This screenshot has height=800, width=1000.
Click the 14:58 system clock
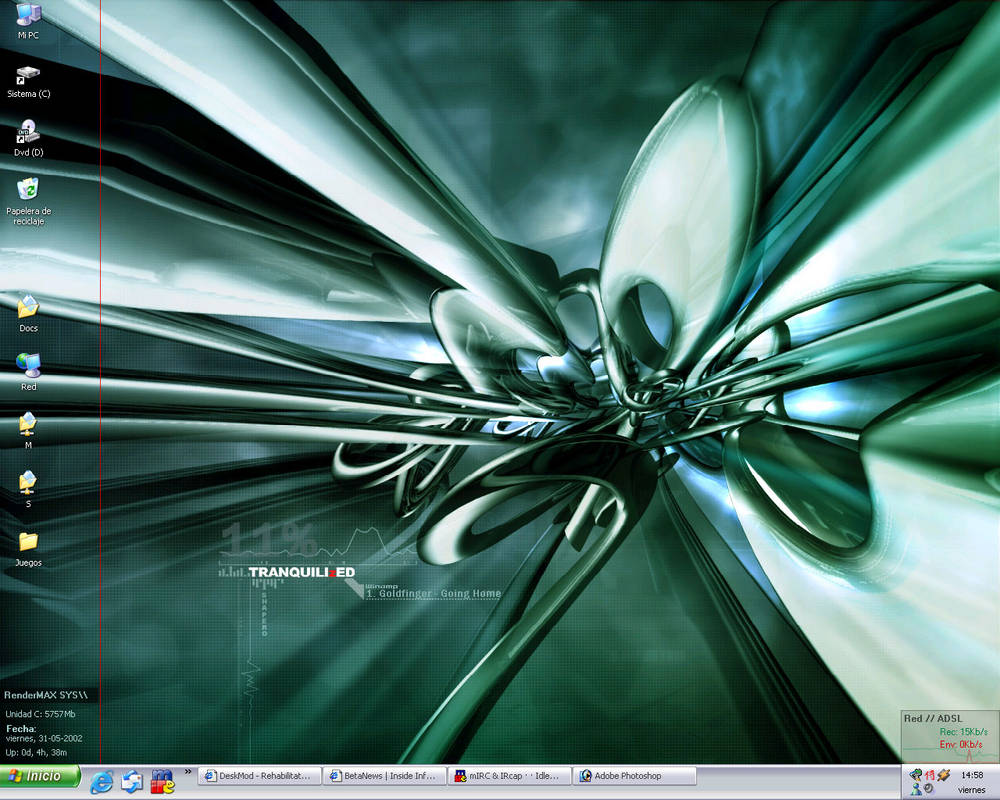(972, 775)
